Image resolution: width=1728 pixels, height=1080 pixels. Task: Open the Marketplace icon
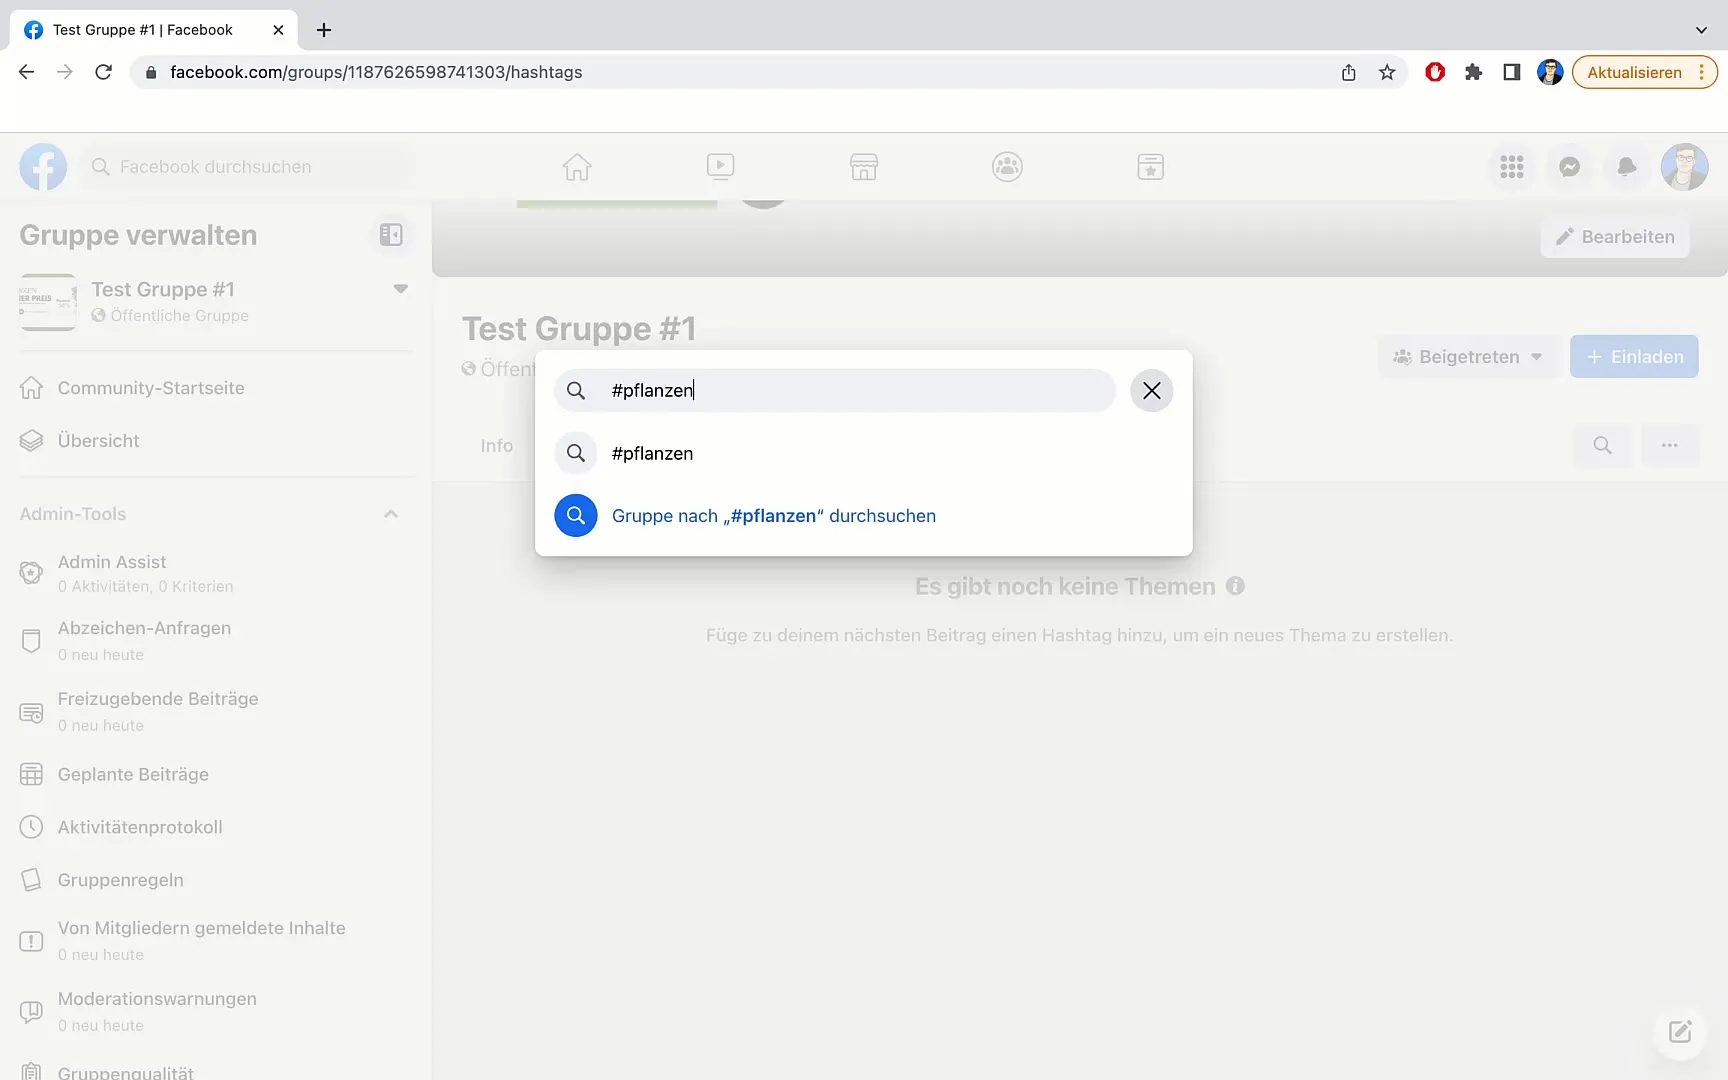pyautogui.click(x=864, y=167)
